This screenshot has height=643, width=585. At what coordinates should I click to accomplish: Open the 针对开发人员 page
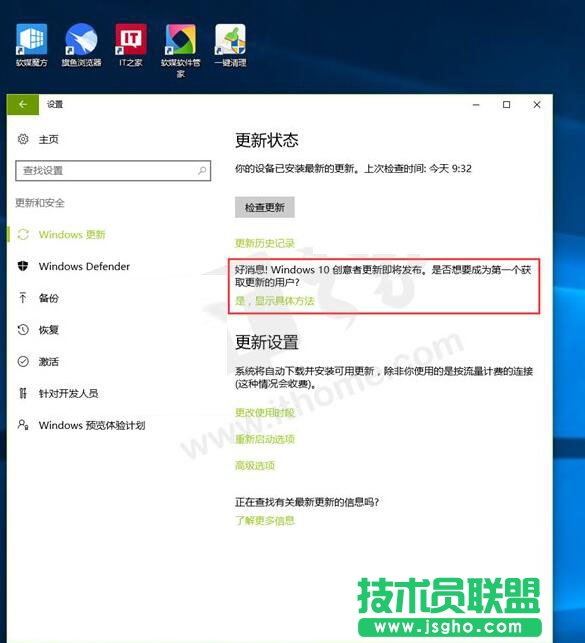(68, 393)
